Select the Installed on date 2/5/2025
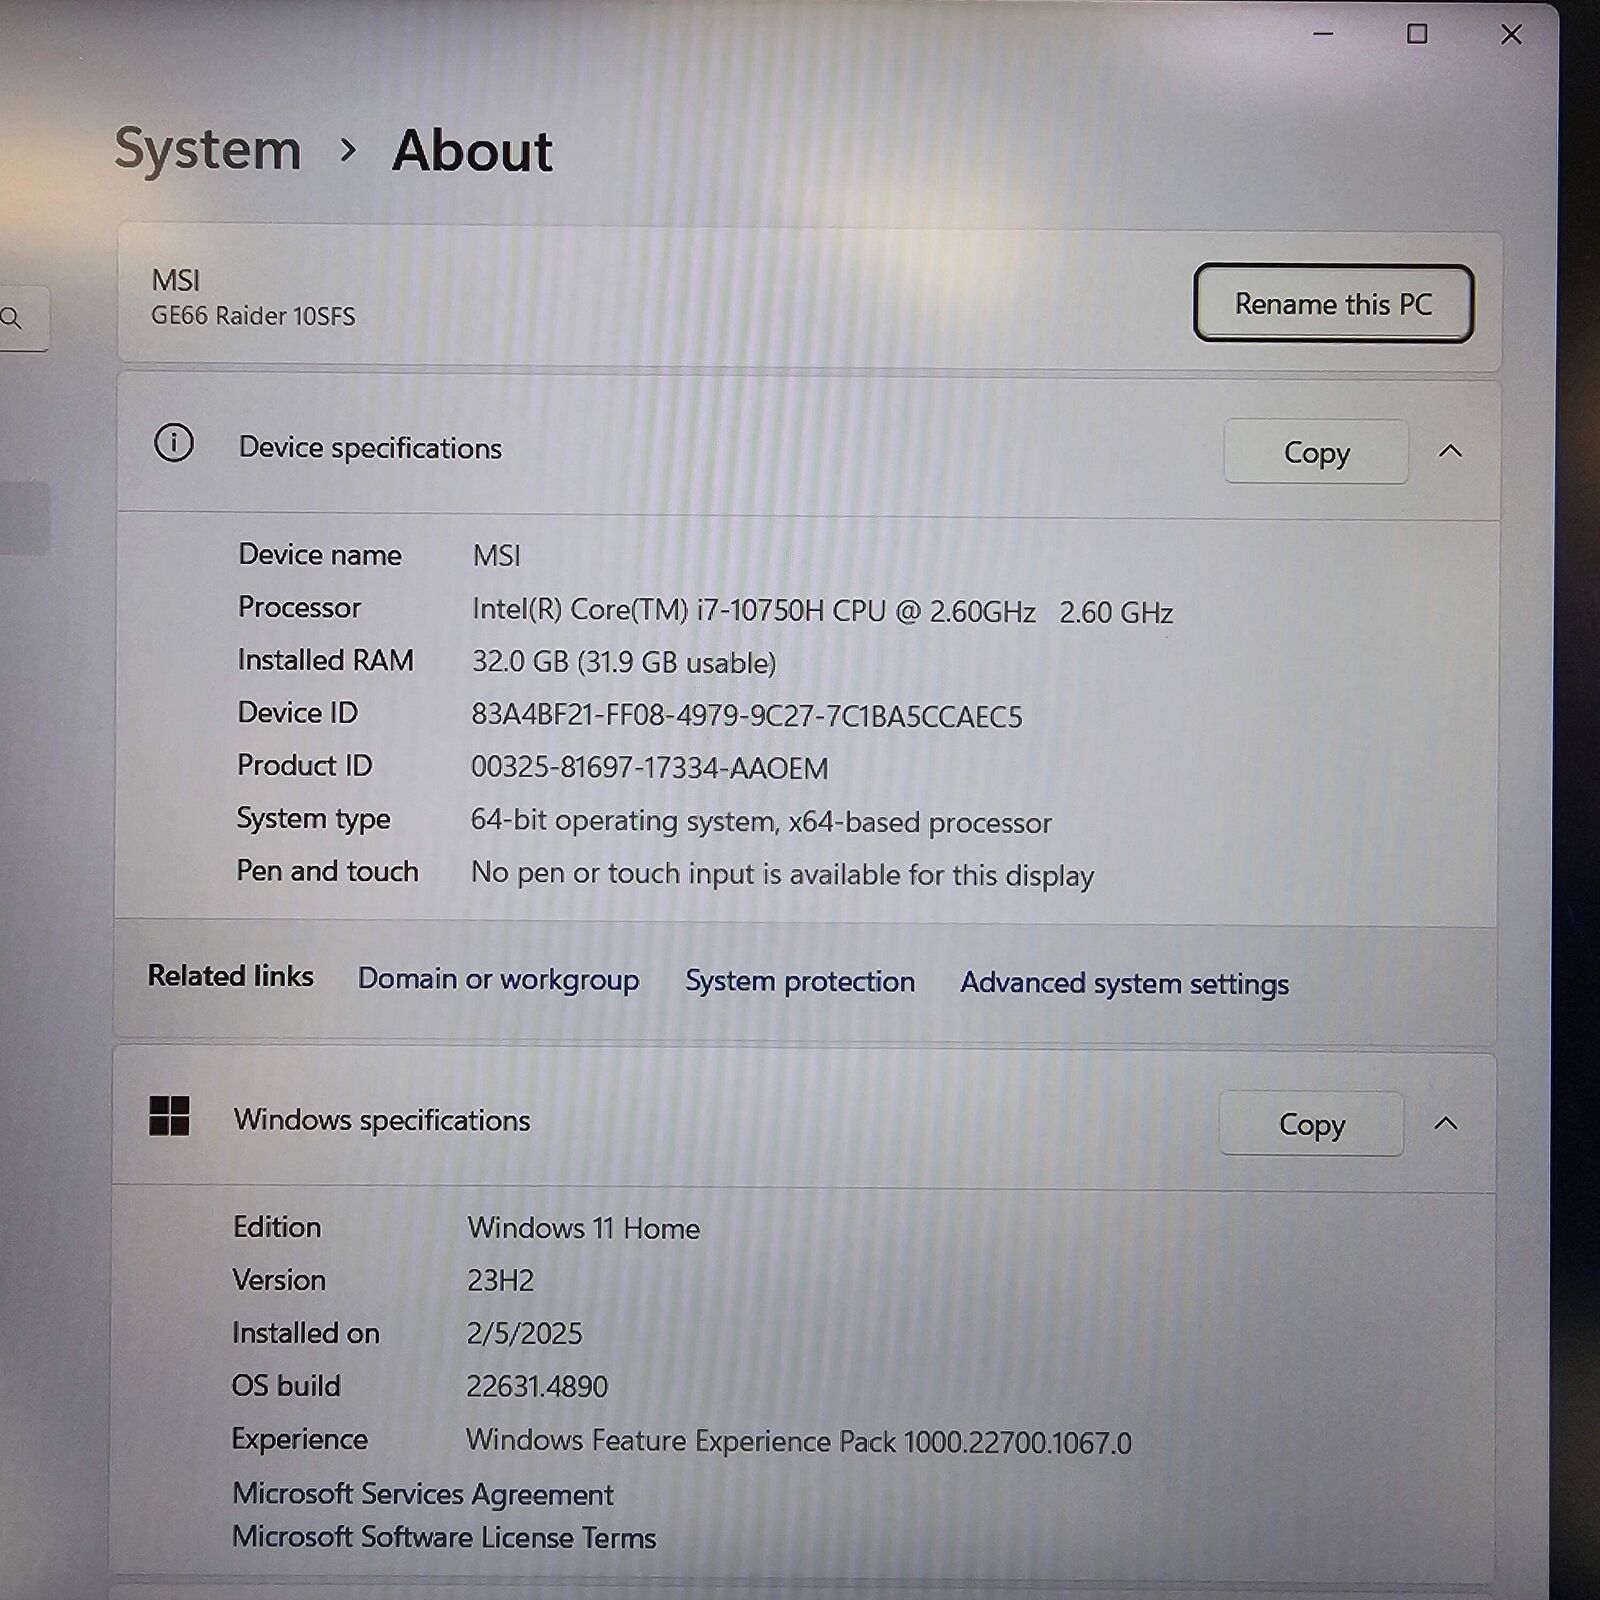Viewport: 1600px width, 1600px height. point(524,1334)
